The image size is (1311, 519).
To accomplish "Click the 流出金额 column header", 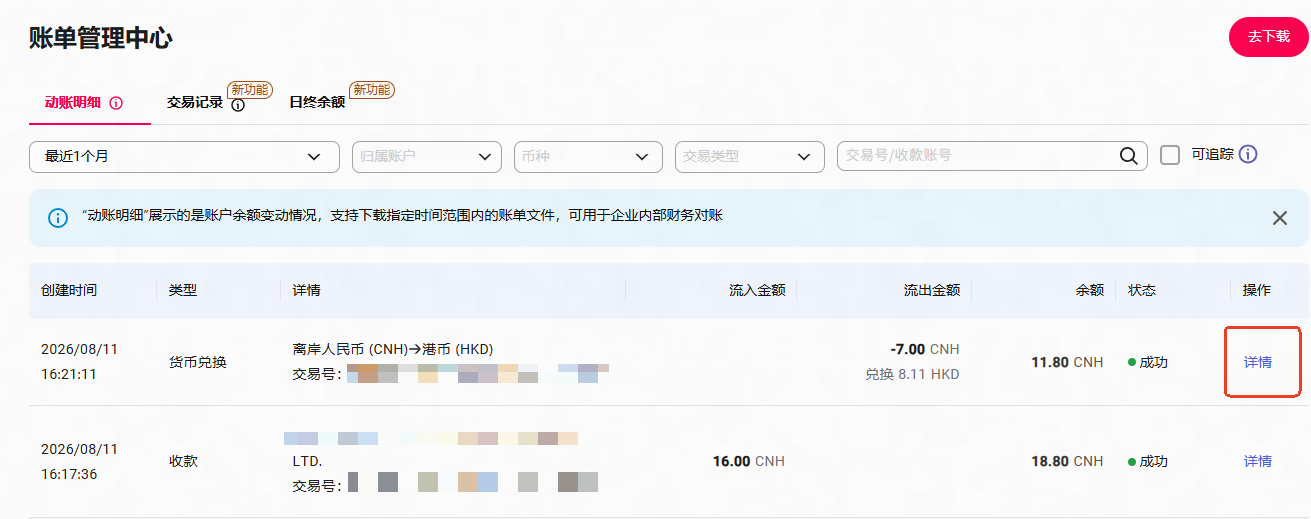I will coord(932,290).
